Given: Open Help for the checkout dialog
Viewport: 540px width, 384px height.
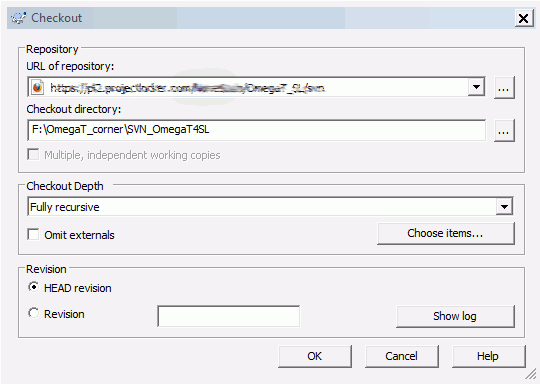Looking at the screenshot, I should 488,356.
